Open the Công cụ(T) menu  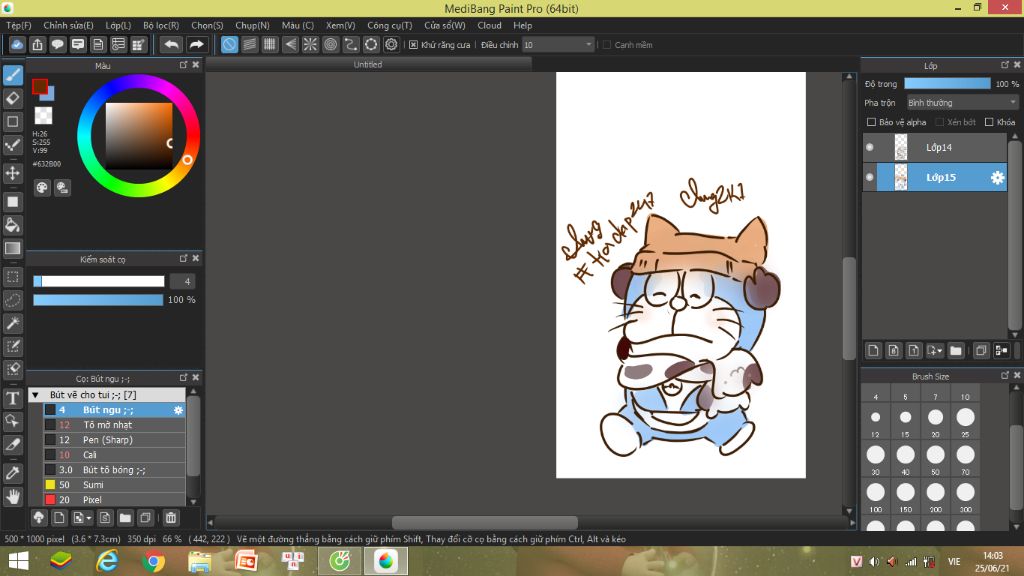(390, 25)
